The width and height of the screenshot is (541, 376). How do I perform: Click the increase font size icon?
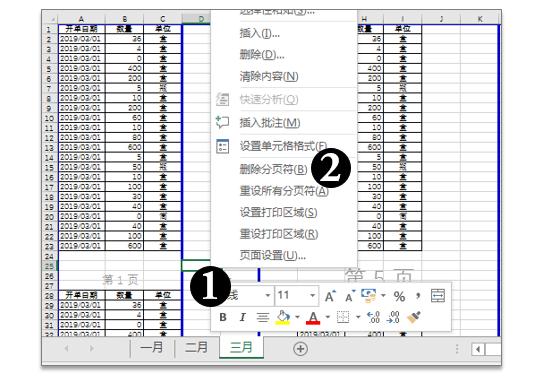pos(329,296)
